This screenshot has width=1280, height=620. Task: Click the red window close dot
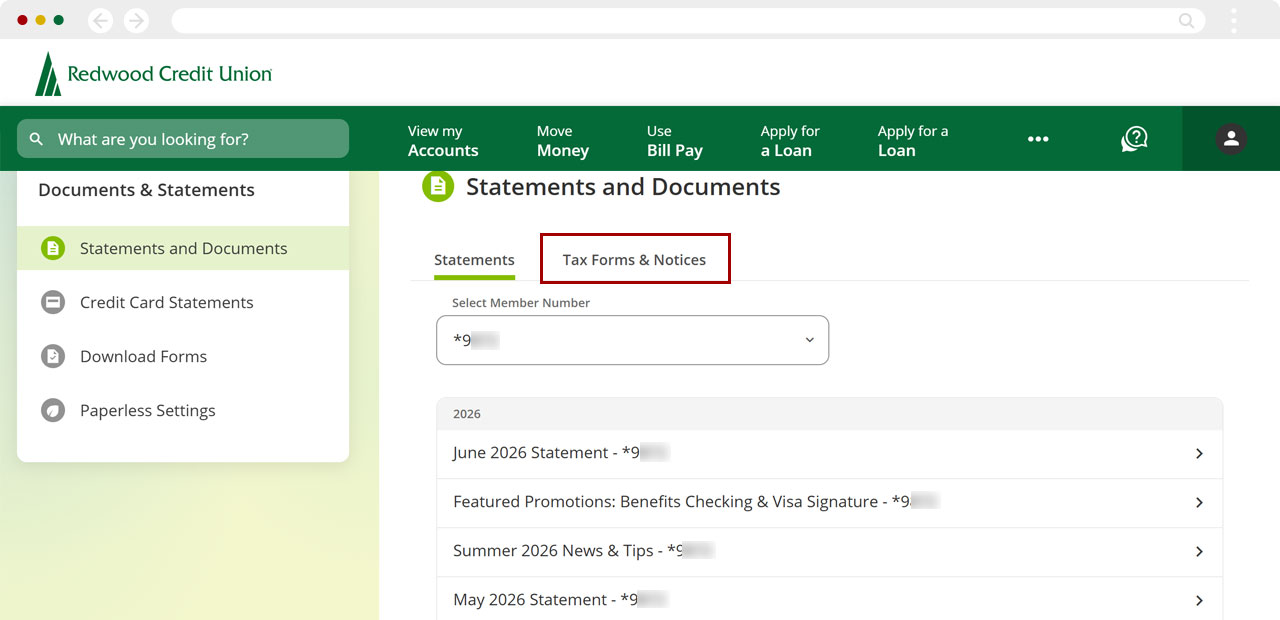(x=22, y=20)
